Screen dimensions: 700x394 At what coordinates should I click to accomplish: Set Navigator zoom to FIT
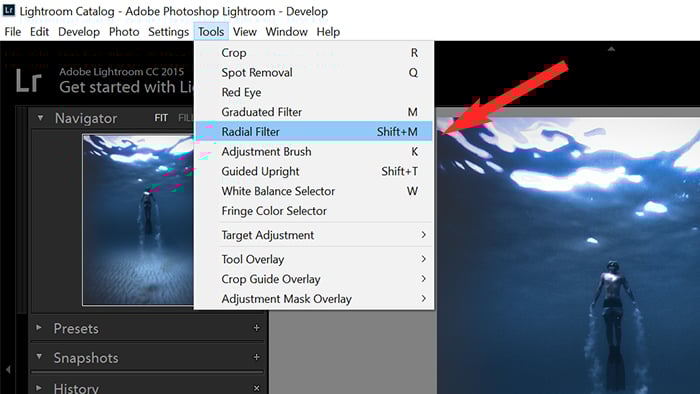(x=161, y=118)
